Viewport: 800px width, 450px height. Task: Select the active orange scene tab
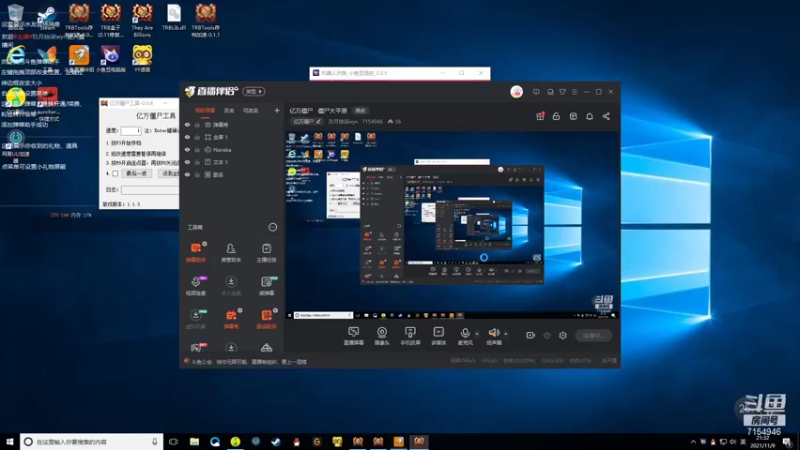pos(205,111)
